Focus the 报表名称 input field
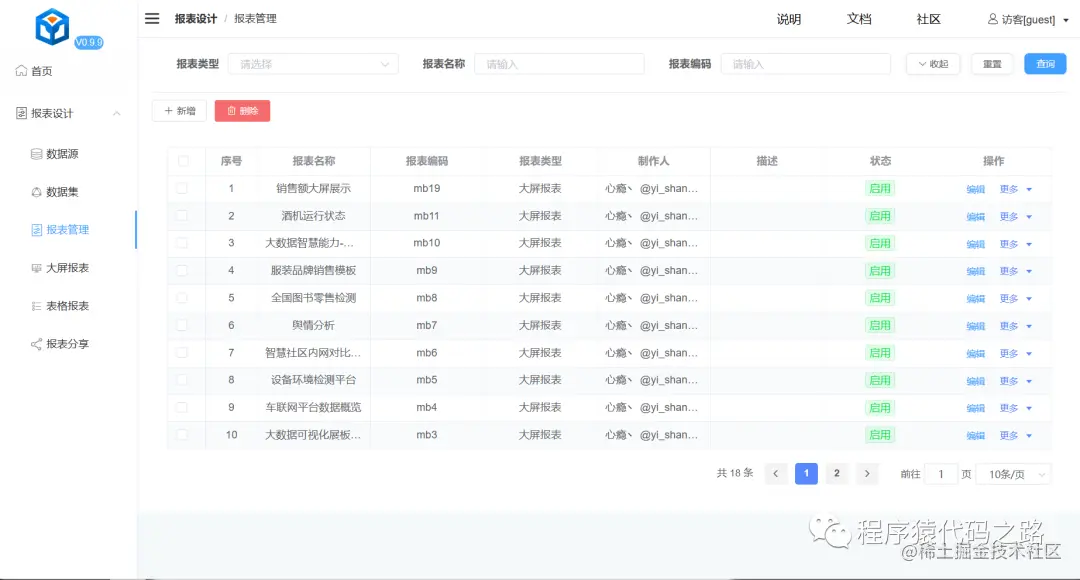Image resolution: width=1080 pixels, height=580 pixels. click(559, 64)
